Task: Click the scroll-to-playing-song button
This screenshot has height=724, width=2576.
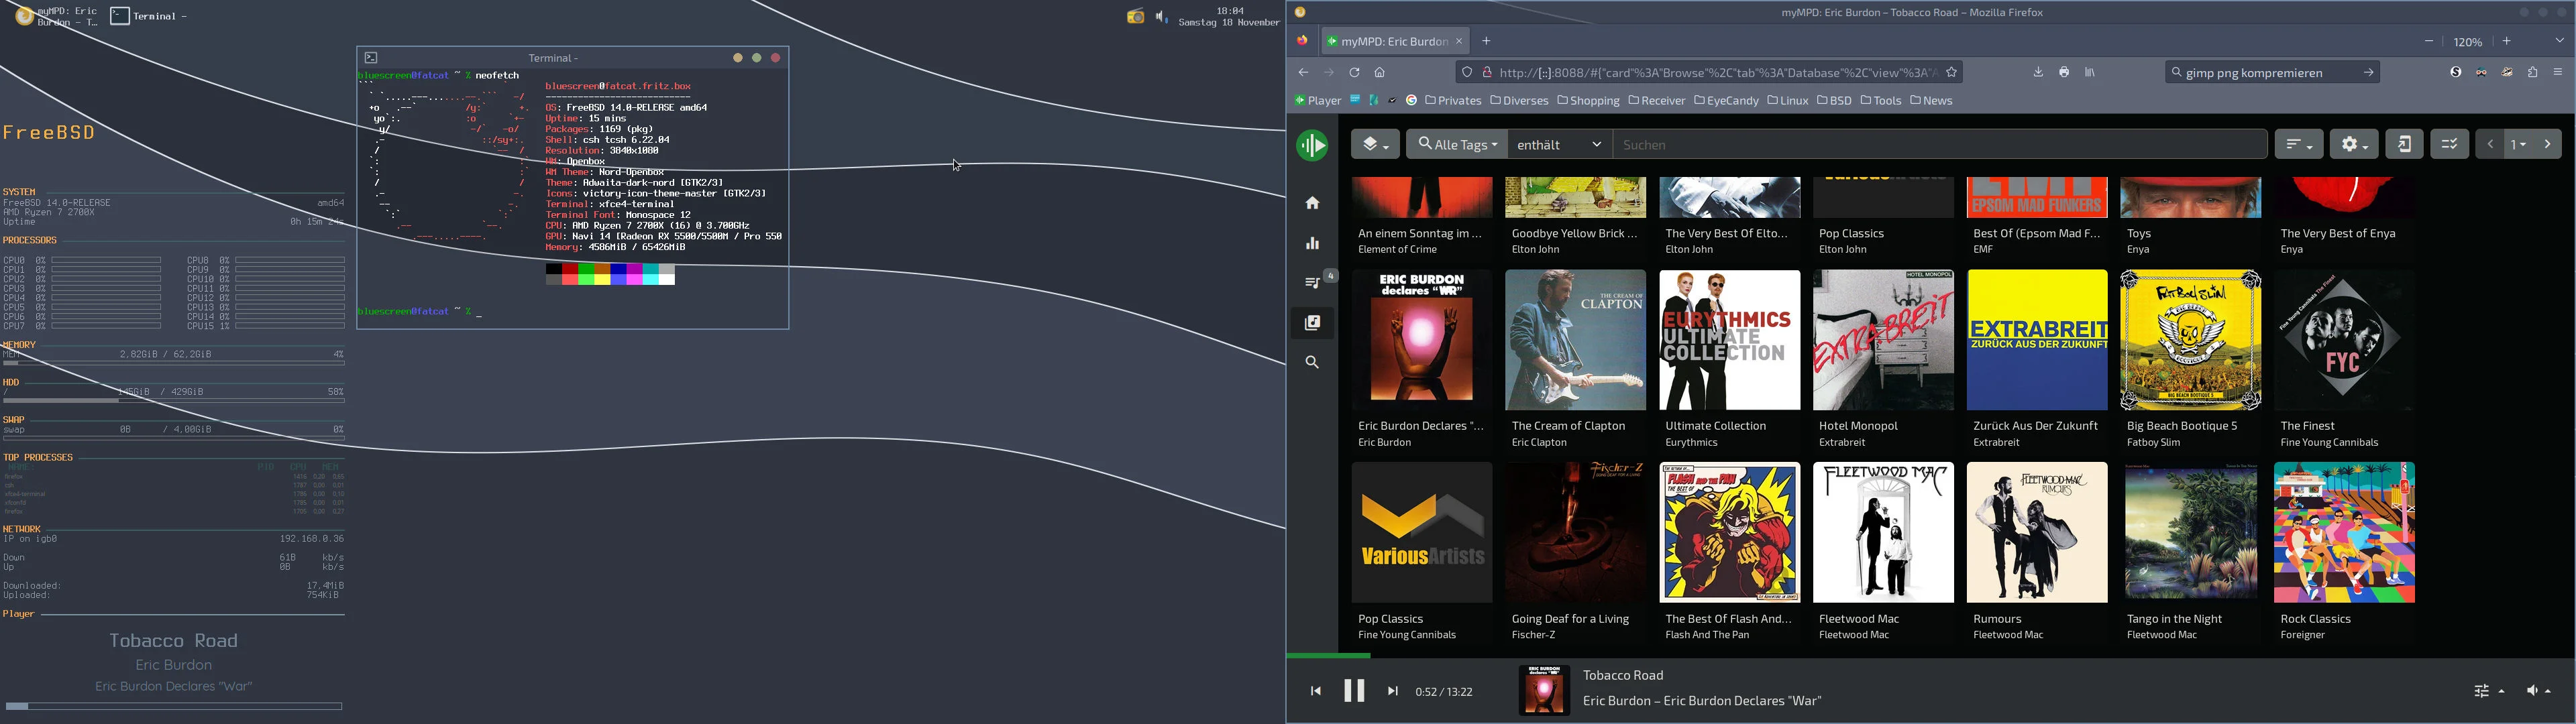Action: tap(2404, 145)
